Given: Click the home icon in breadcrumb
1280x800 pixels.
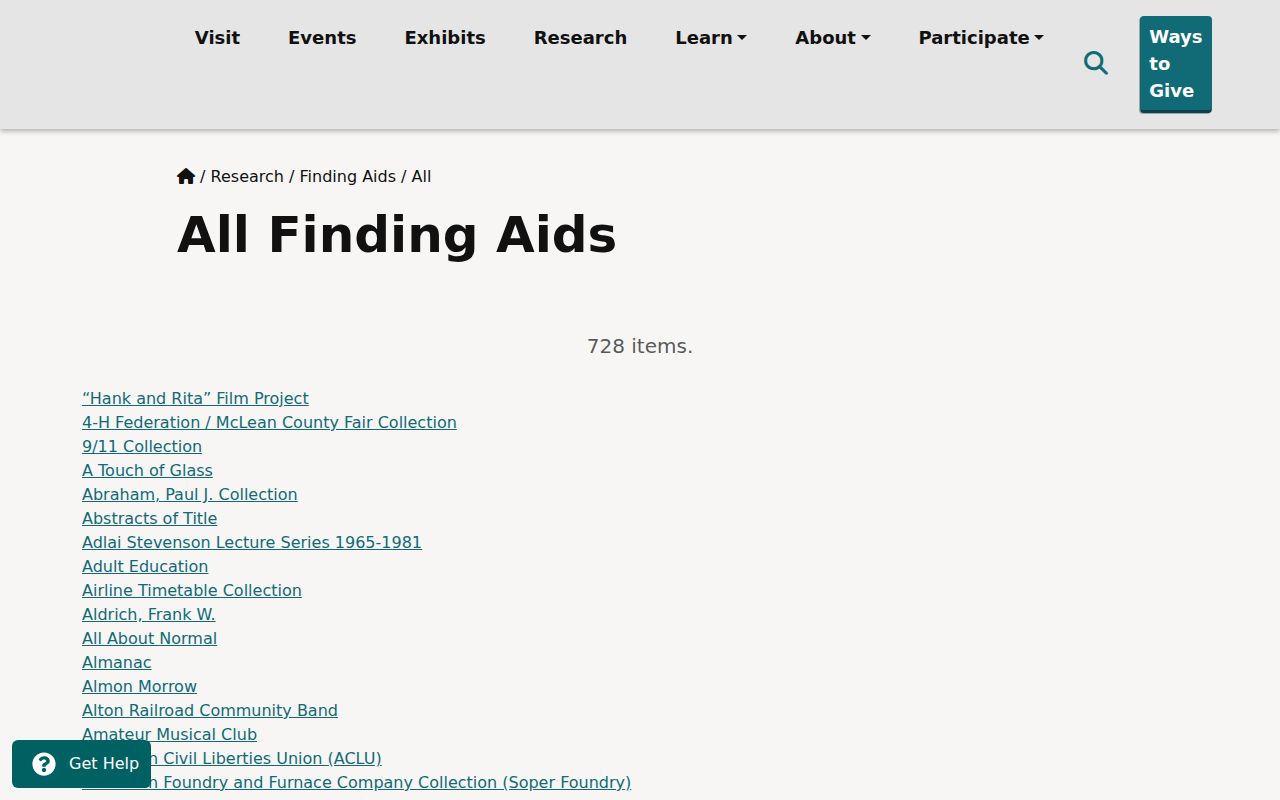Looking at the screenshot, I should pyautogui.click(x=186, y=176).
